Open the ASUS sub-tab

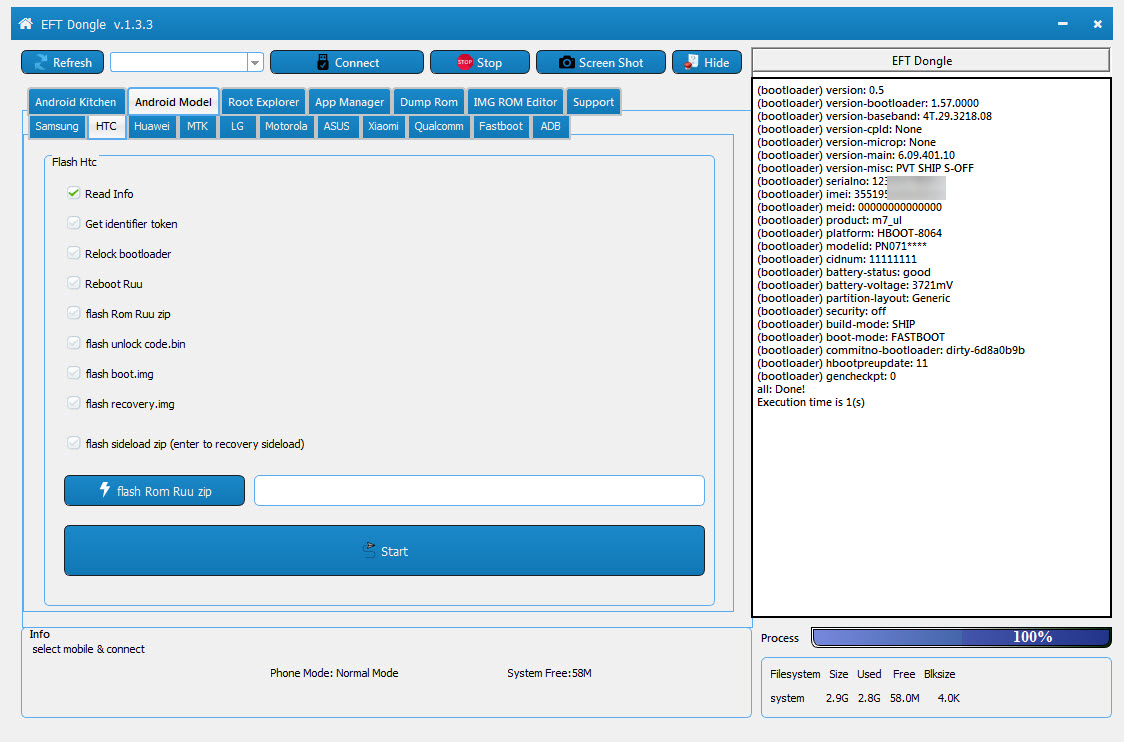tap(337, 126)
